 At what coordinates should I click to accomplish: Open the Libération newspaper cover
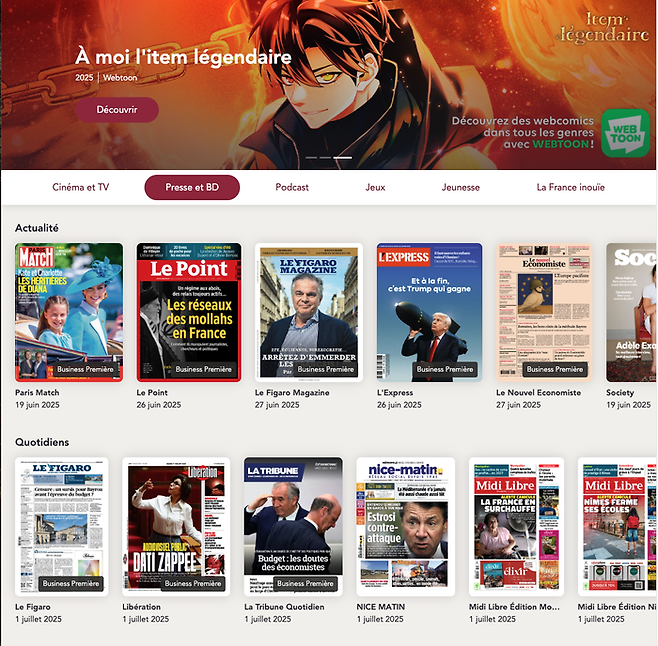(176, 526)
